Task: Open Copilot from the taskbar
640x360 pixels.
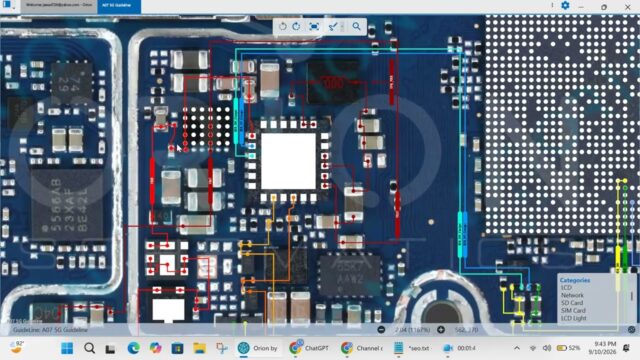Action: tap(156, 348)
